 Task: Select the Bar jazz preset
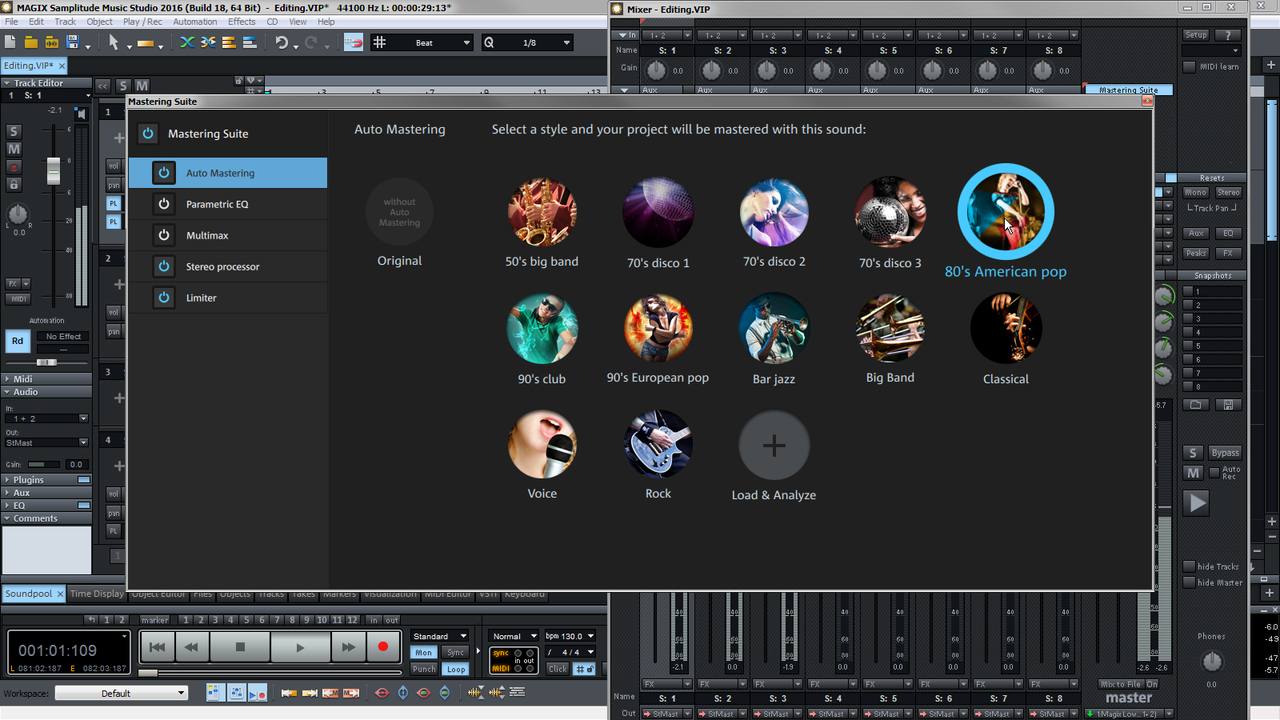coord(774,328)
